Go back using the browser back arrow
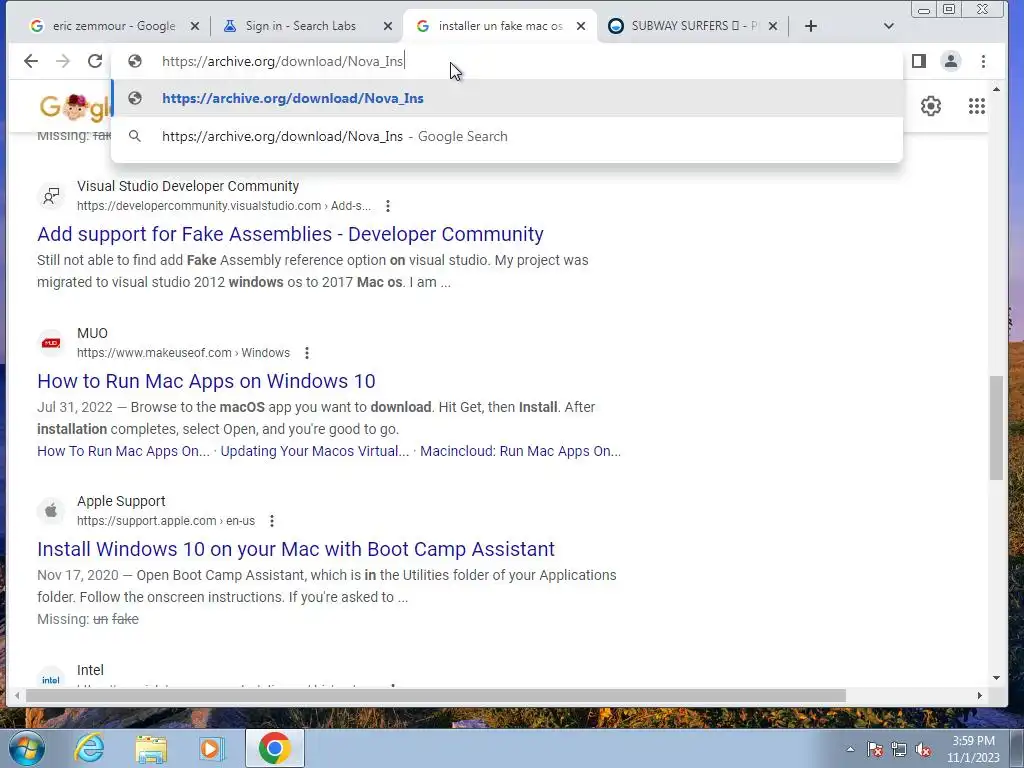1024x768 pixels. [x=31, y=61]
